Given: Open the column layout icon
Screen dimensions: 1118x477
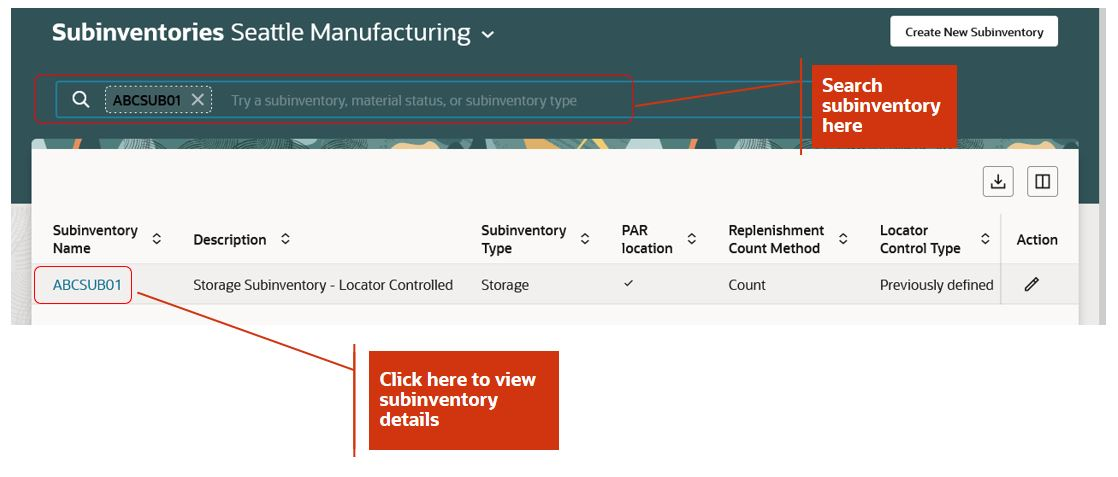Looking at the screenshot, I should (x=1042, y=181).
